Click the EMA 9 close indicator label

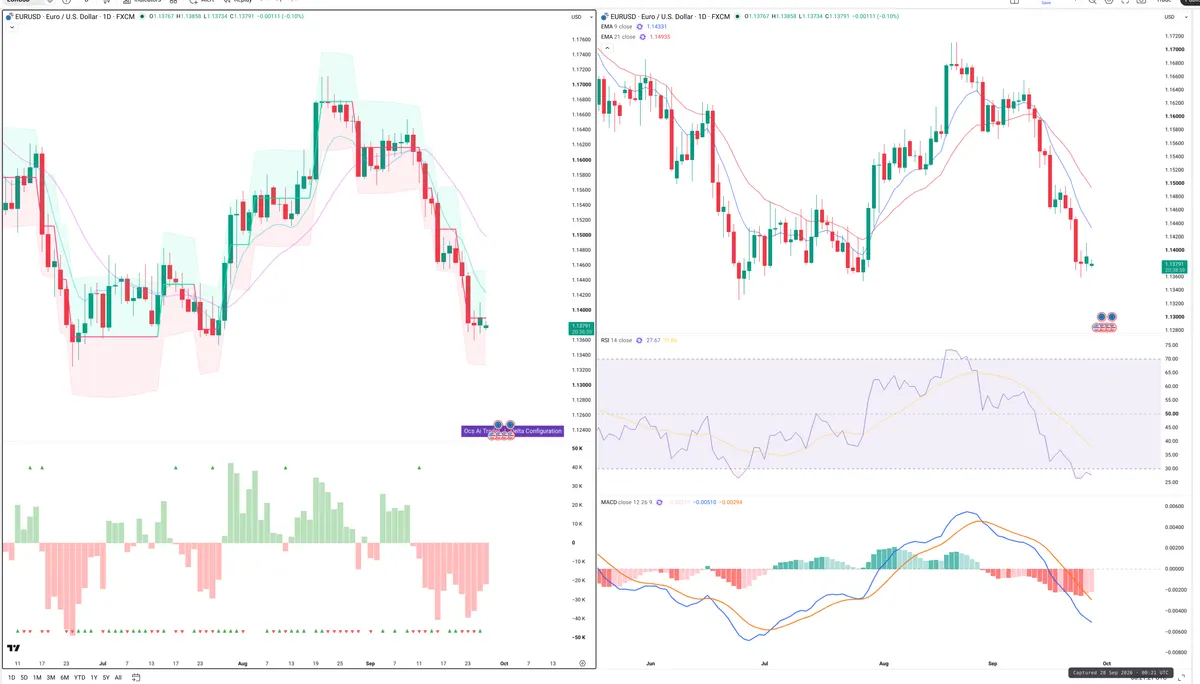(x=616, y=27)
